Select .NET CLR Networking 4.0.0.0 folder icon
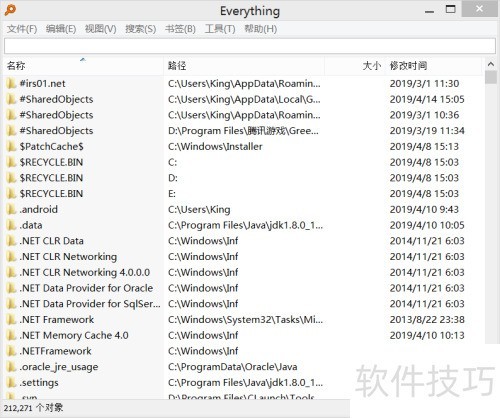The image size is (500, 418). tap(11, 272)
